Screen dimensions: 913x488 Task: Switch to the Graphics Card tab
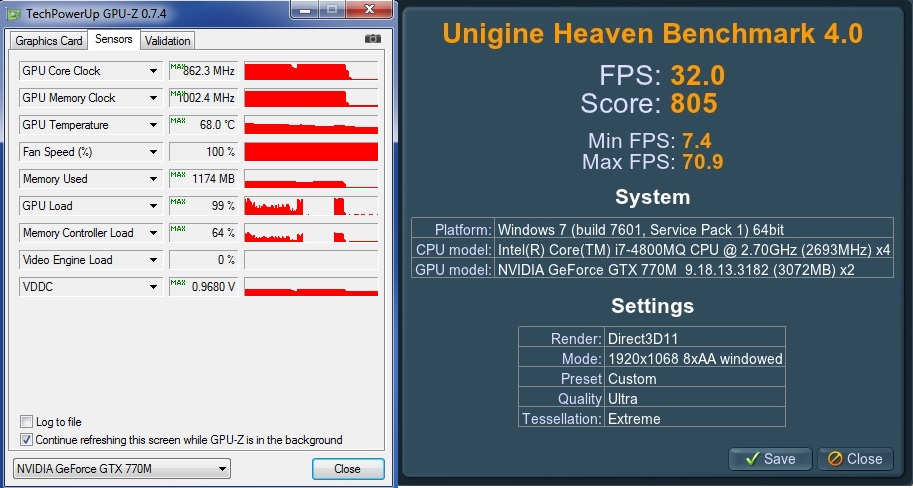pyautogui.click(x=49, y=41)
